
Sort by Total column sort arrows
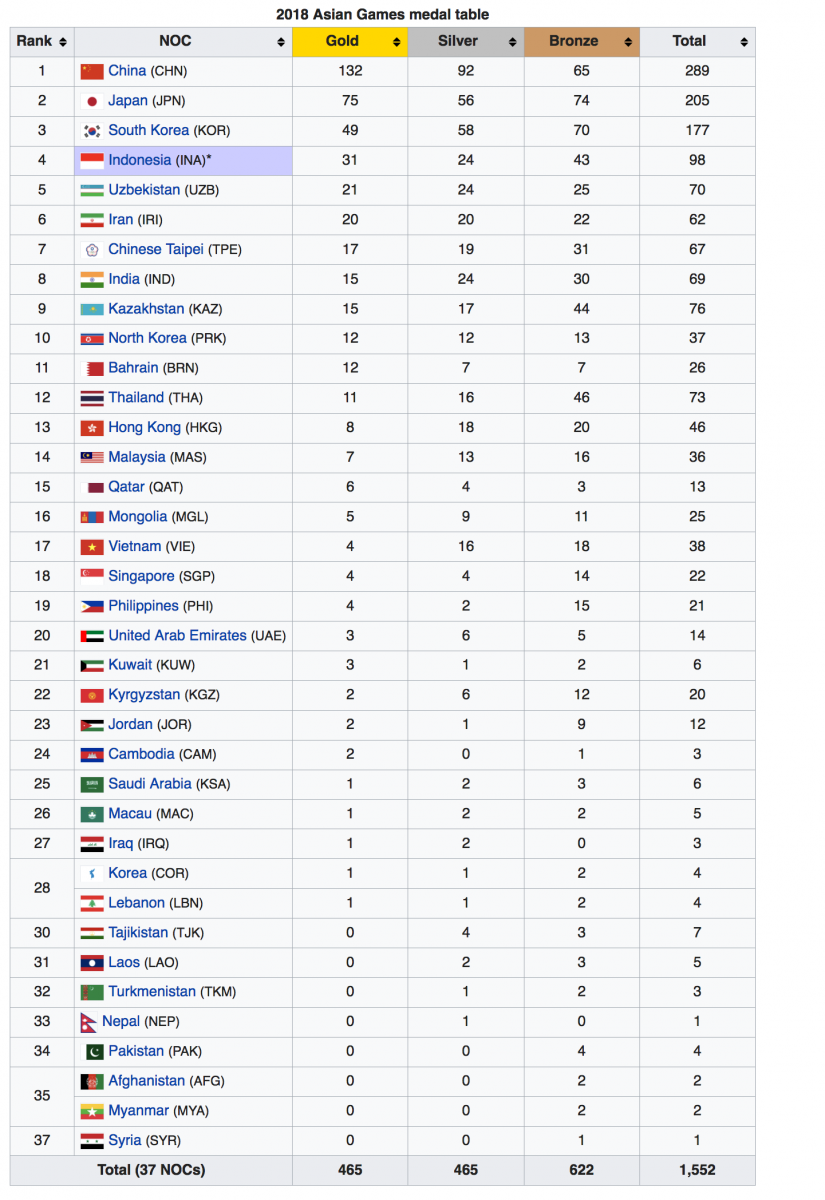[744, 42]
